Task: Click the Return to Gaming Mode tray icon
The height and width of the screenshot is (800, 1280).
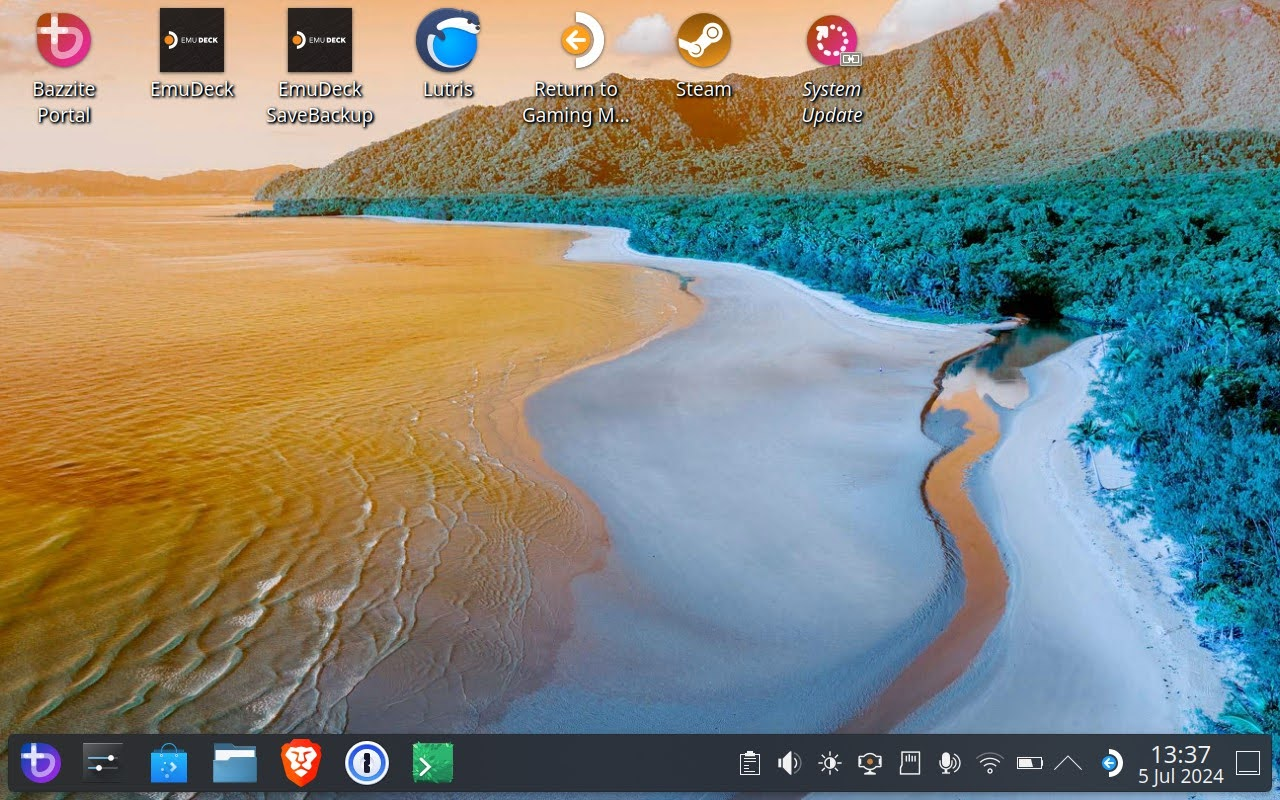Action: [x=1110, y=764]
